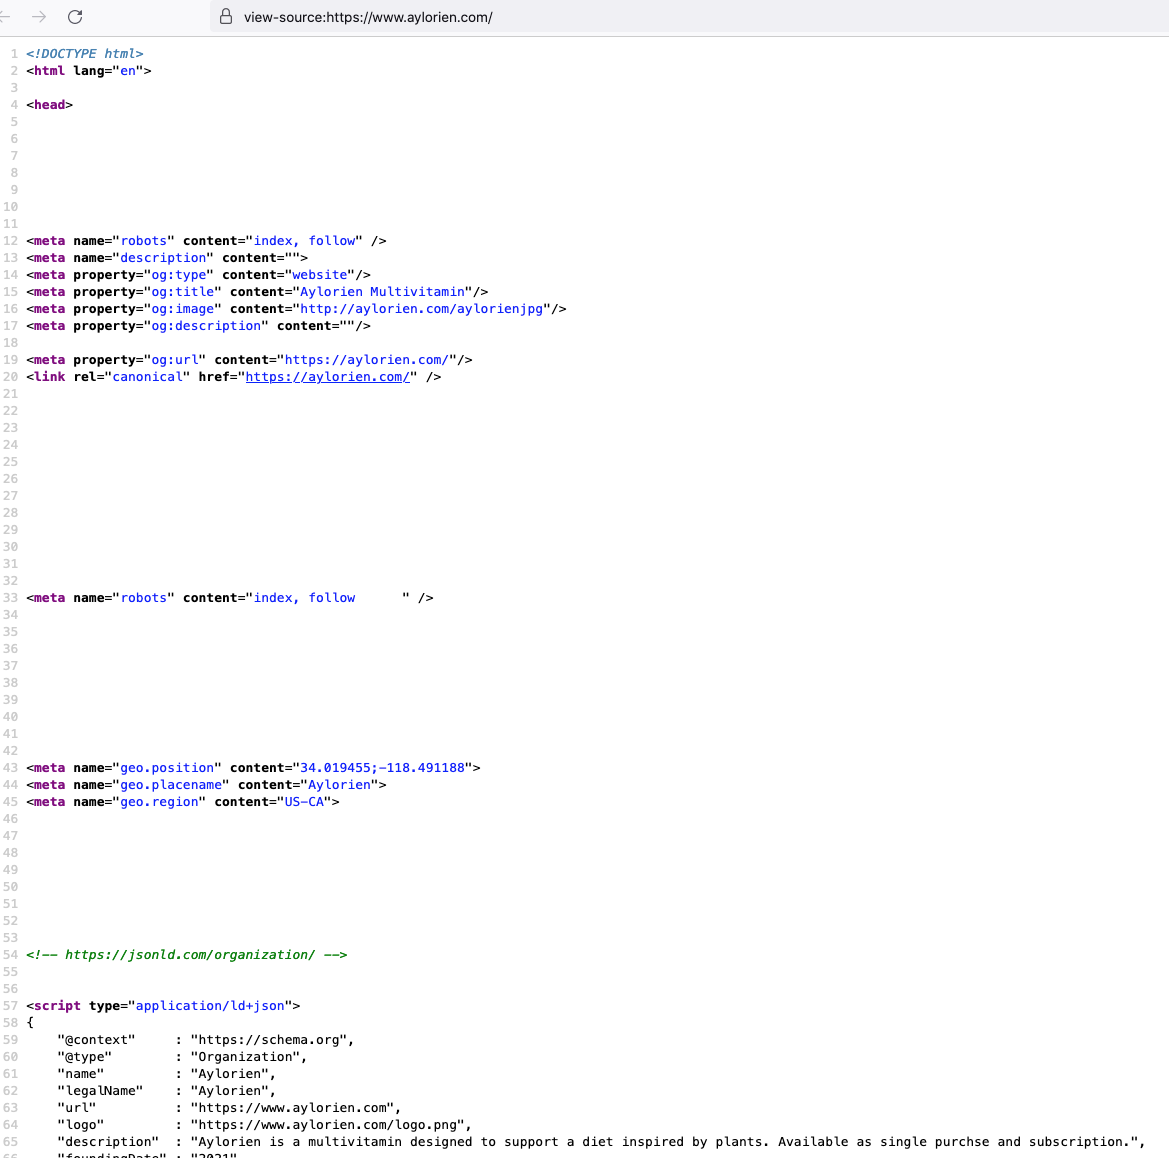1169x1158 pixels.
Task: Click the geo.placename Aylorien line
Action: pos(207,784)
